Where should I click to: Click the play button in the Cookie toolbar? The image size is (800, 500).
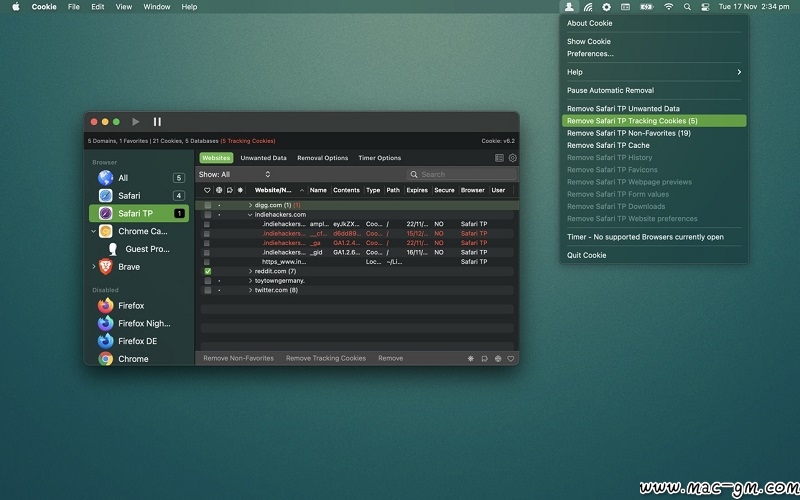click(135, 121)
